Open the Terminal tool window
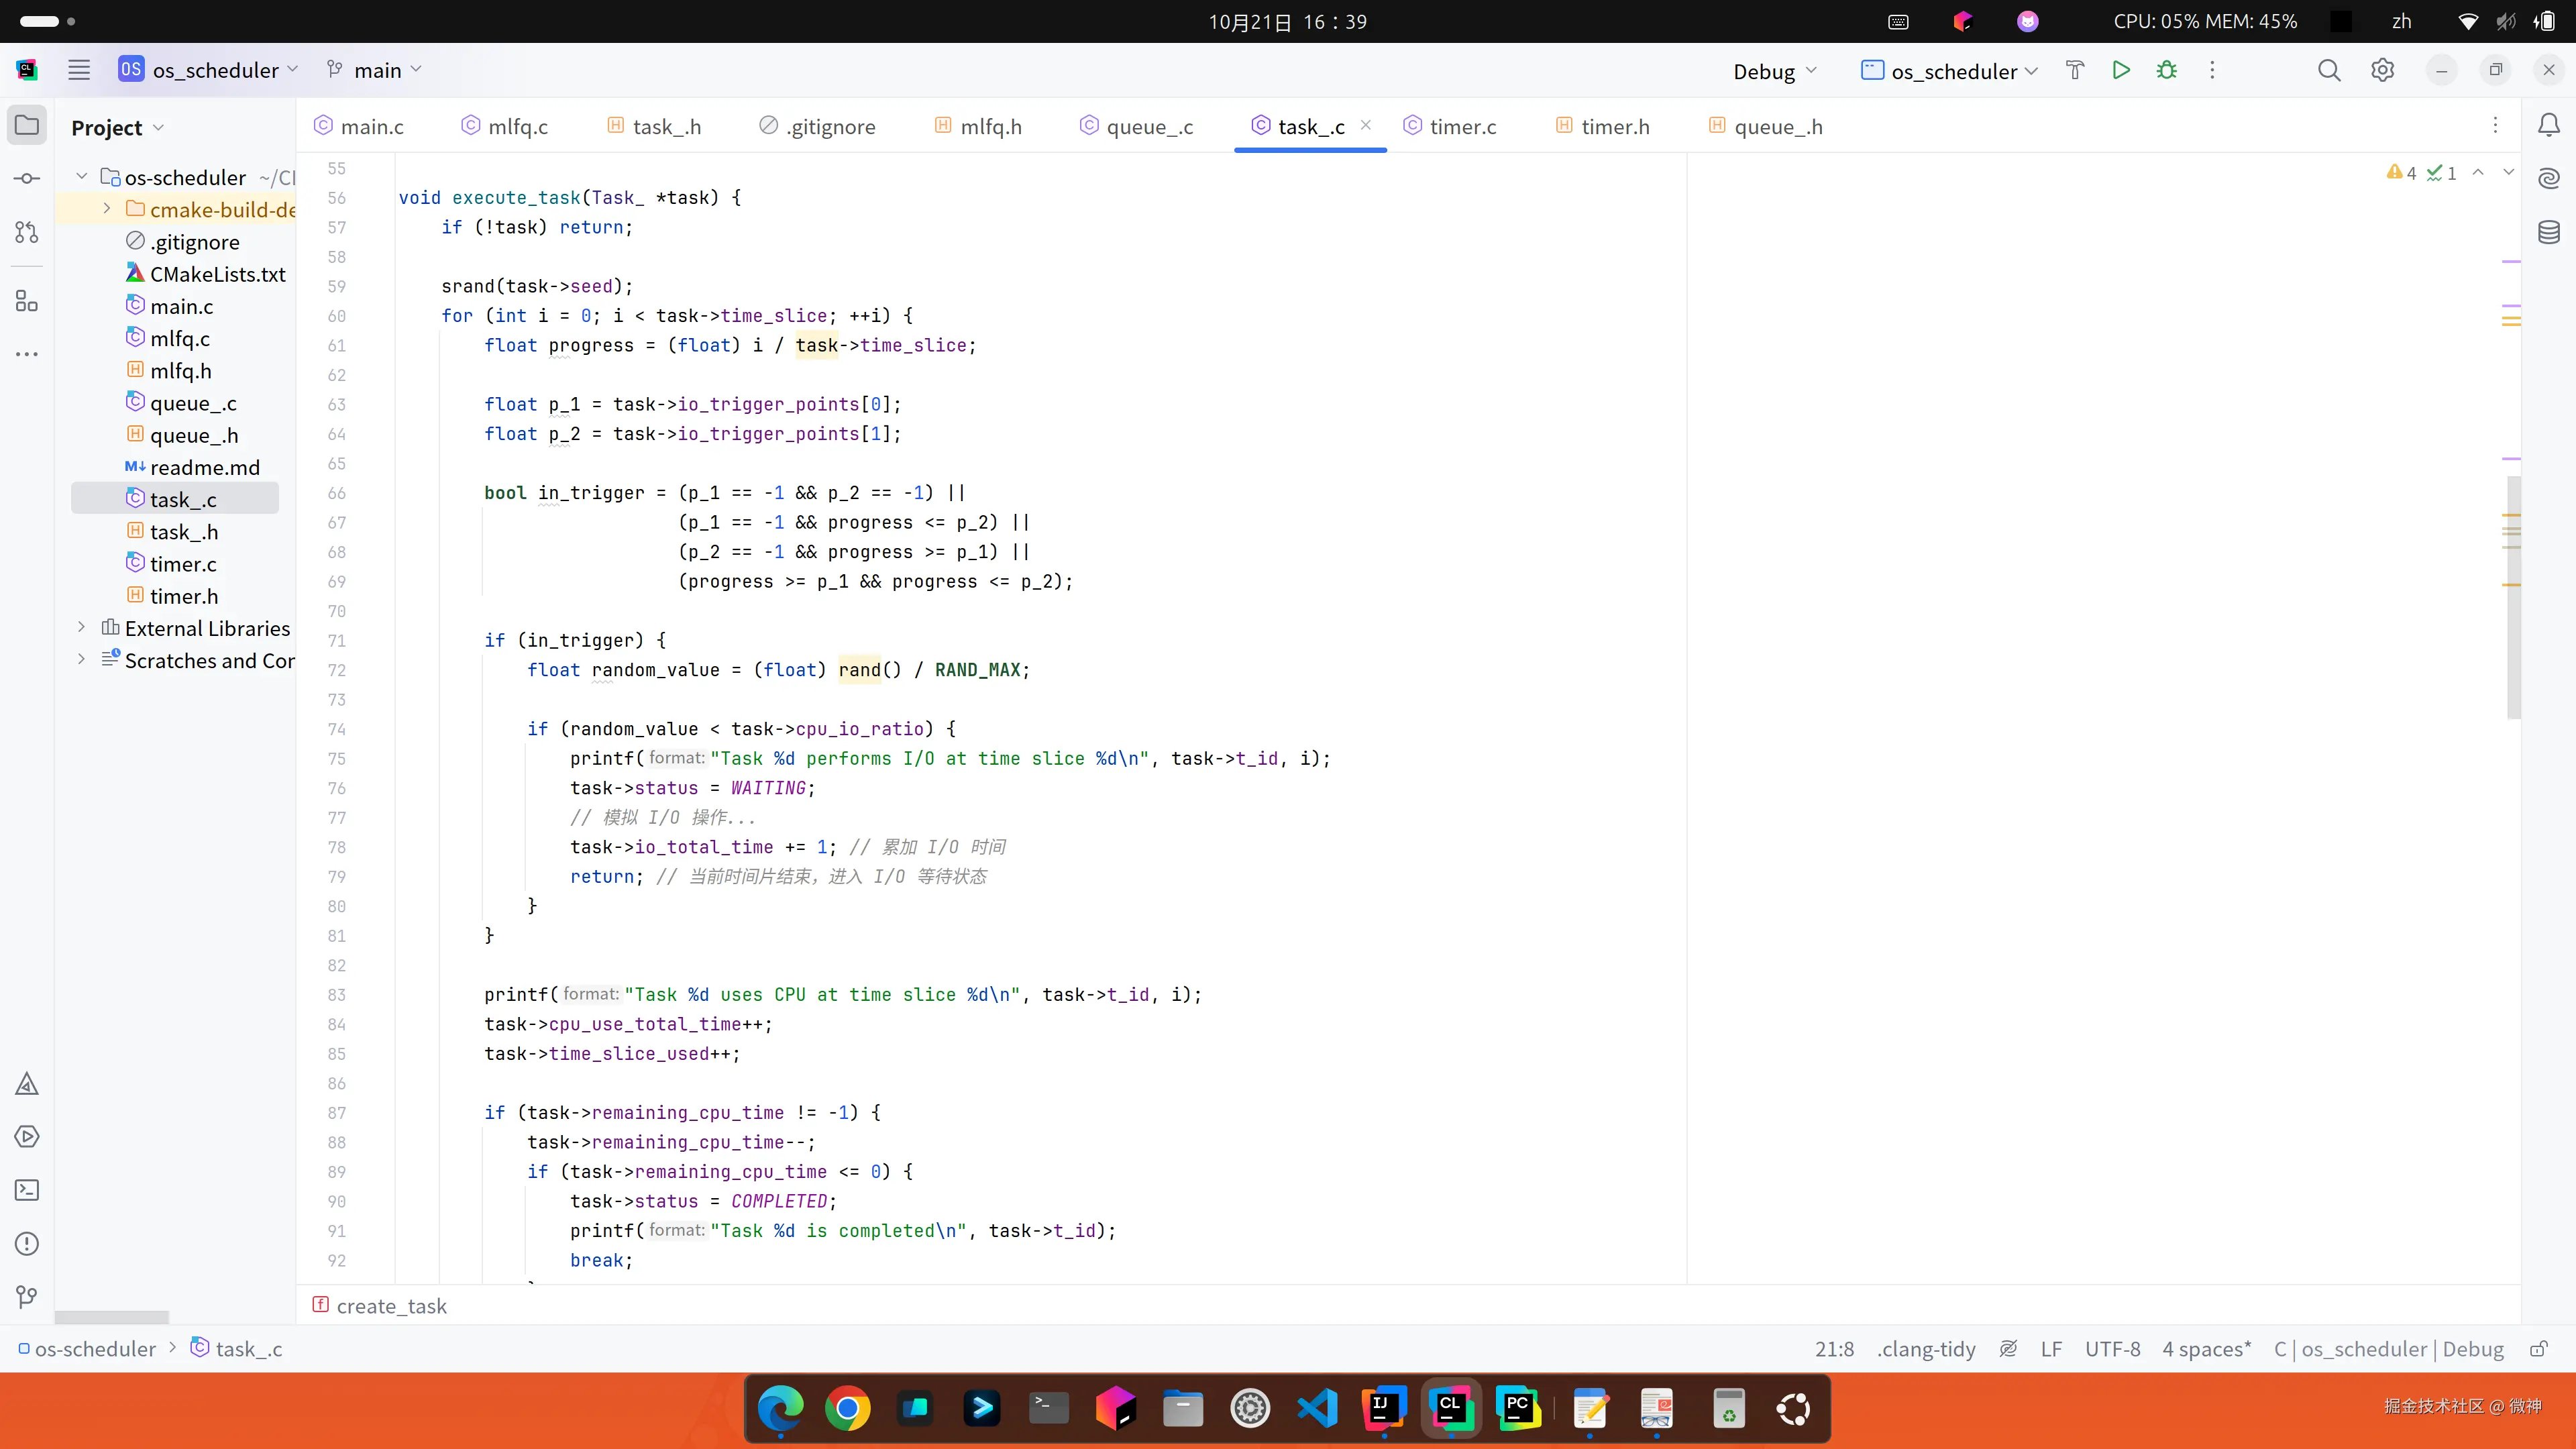 26,1190
